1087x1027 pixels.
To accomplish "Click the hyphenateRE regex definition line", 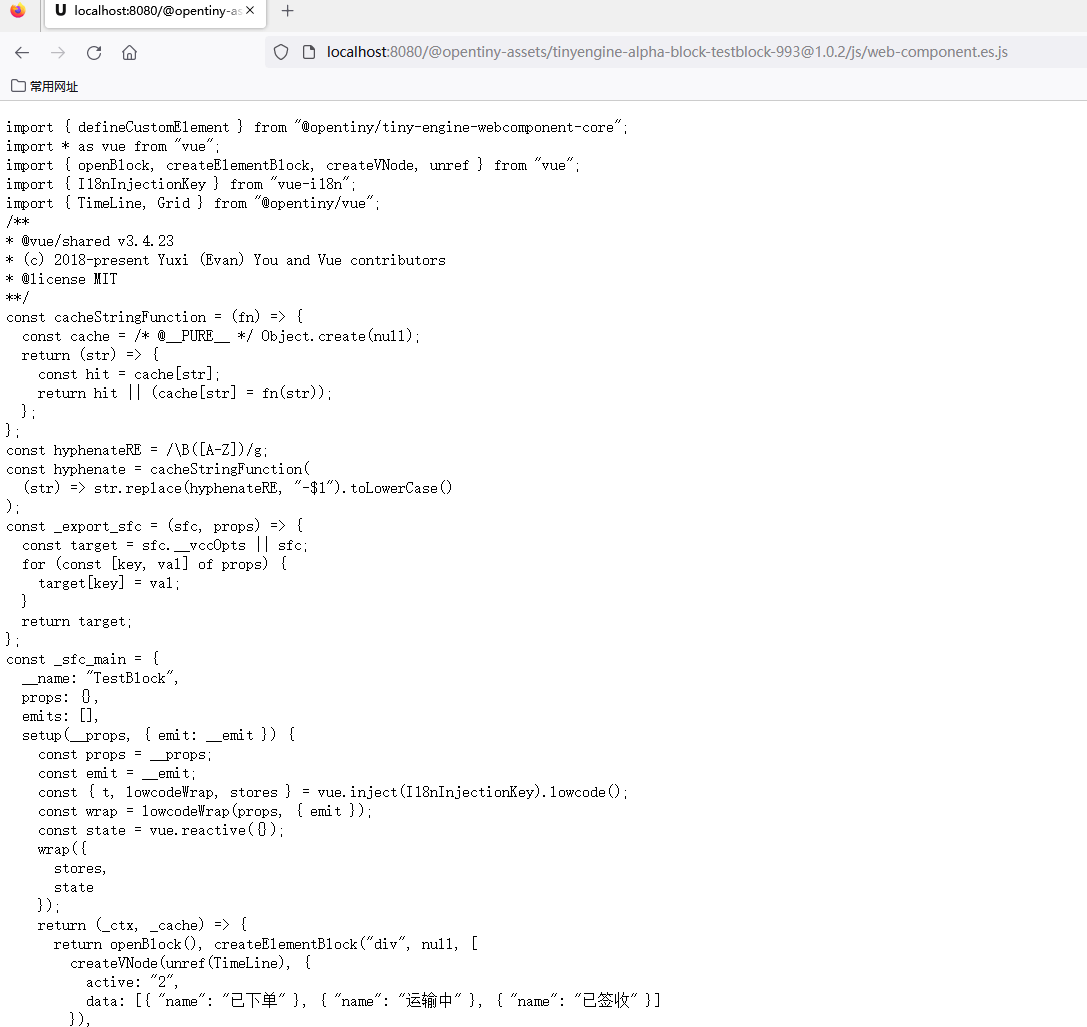I will pos(136,450).
